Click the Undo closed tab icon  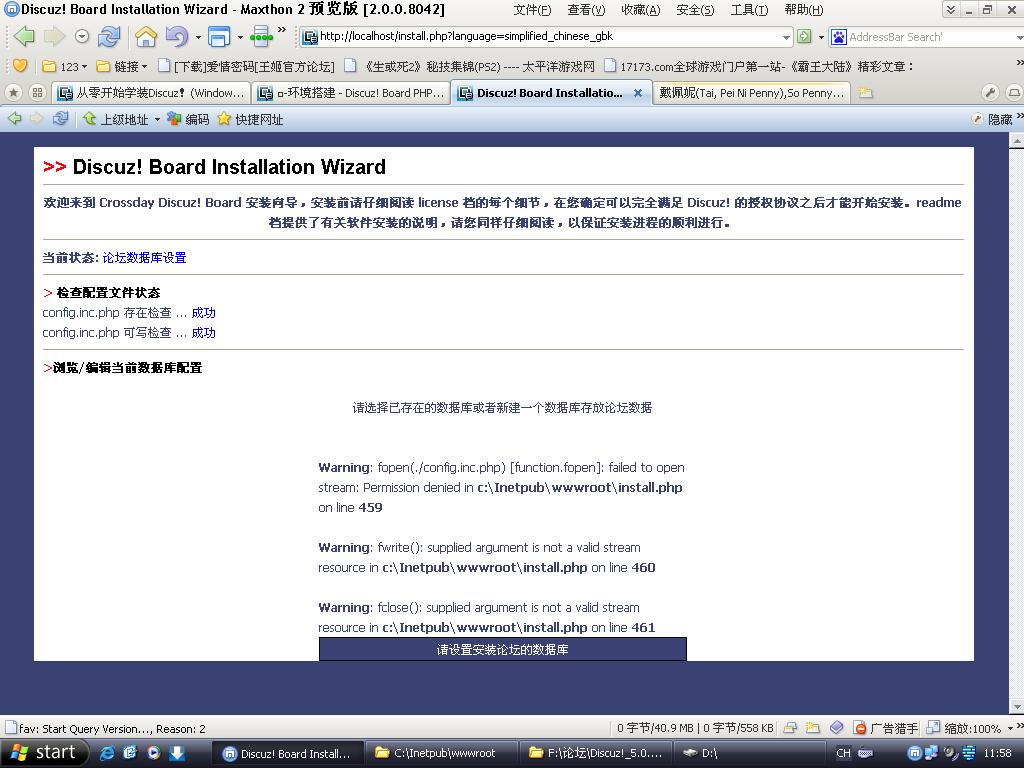click(x=176, y=37)
